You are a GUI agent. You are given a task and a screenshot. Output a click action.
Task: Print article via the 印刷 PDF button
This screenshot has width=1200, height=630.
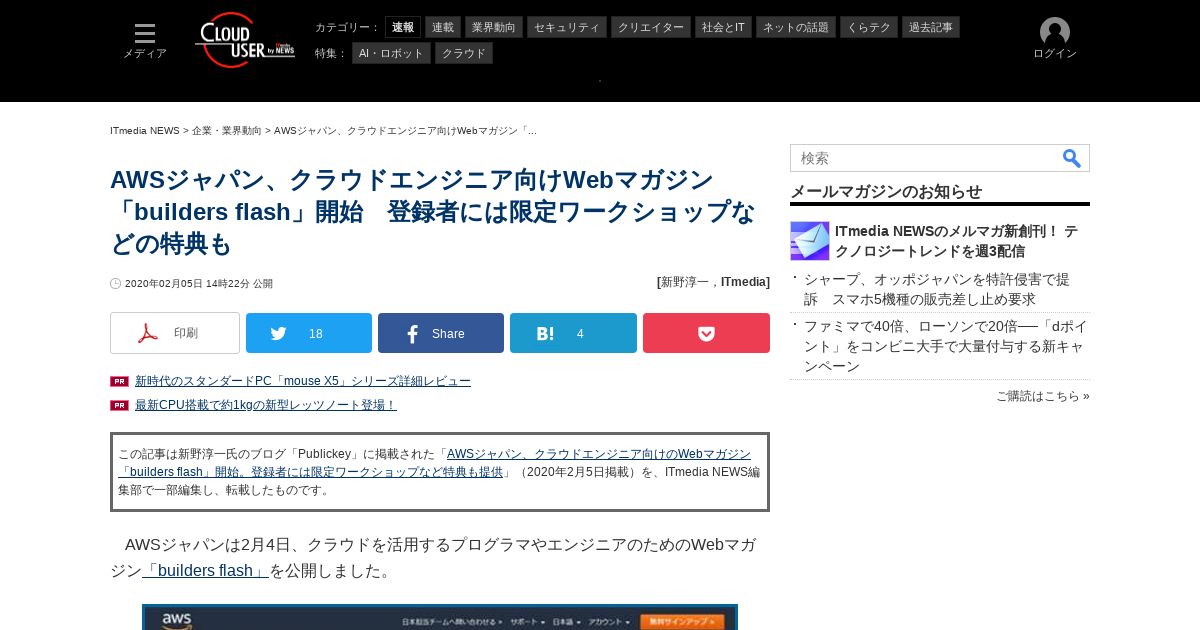tap(175, 333)
